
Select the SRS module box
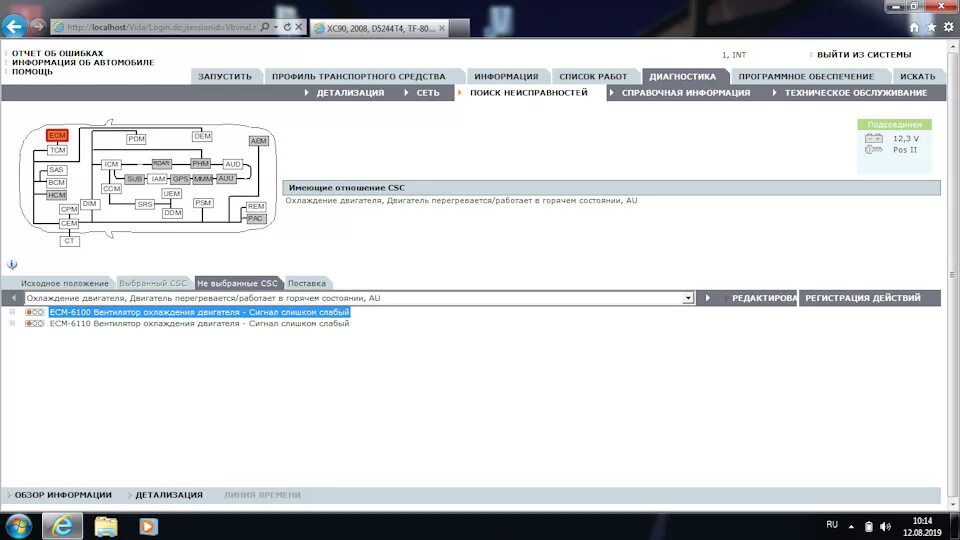click(144, 204)
